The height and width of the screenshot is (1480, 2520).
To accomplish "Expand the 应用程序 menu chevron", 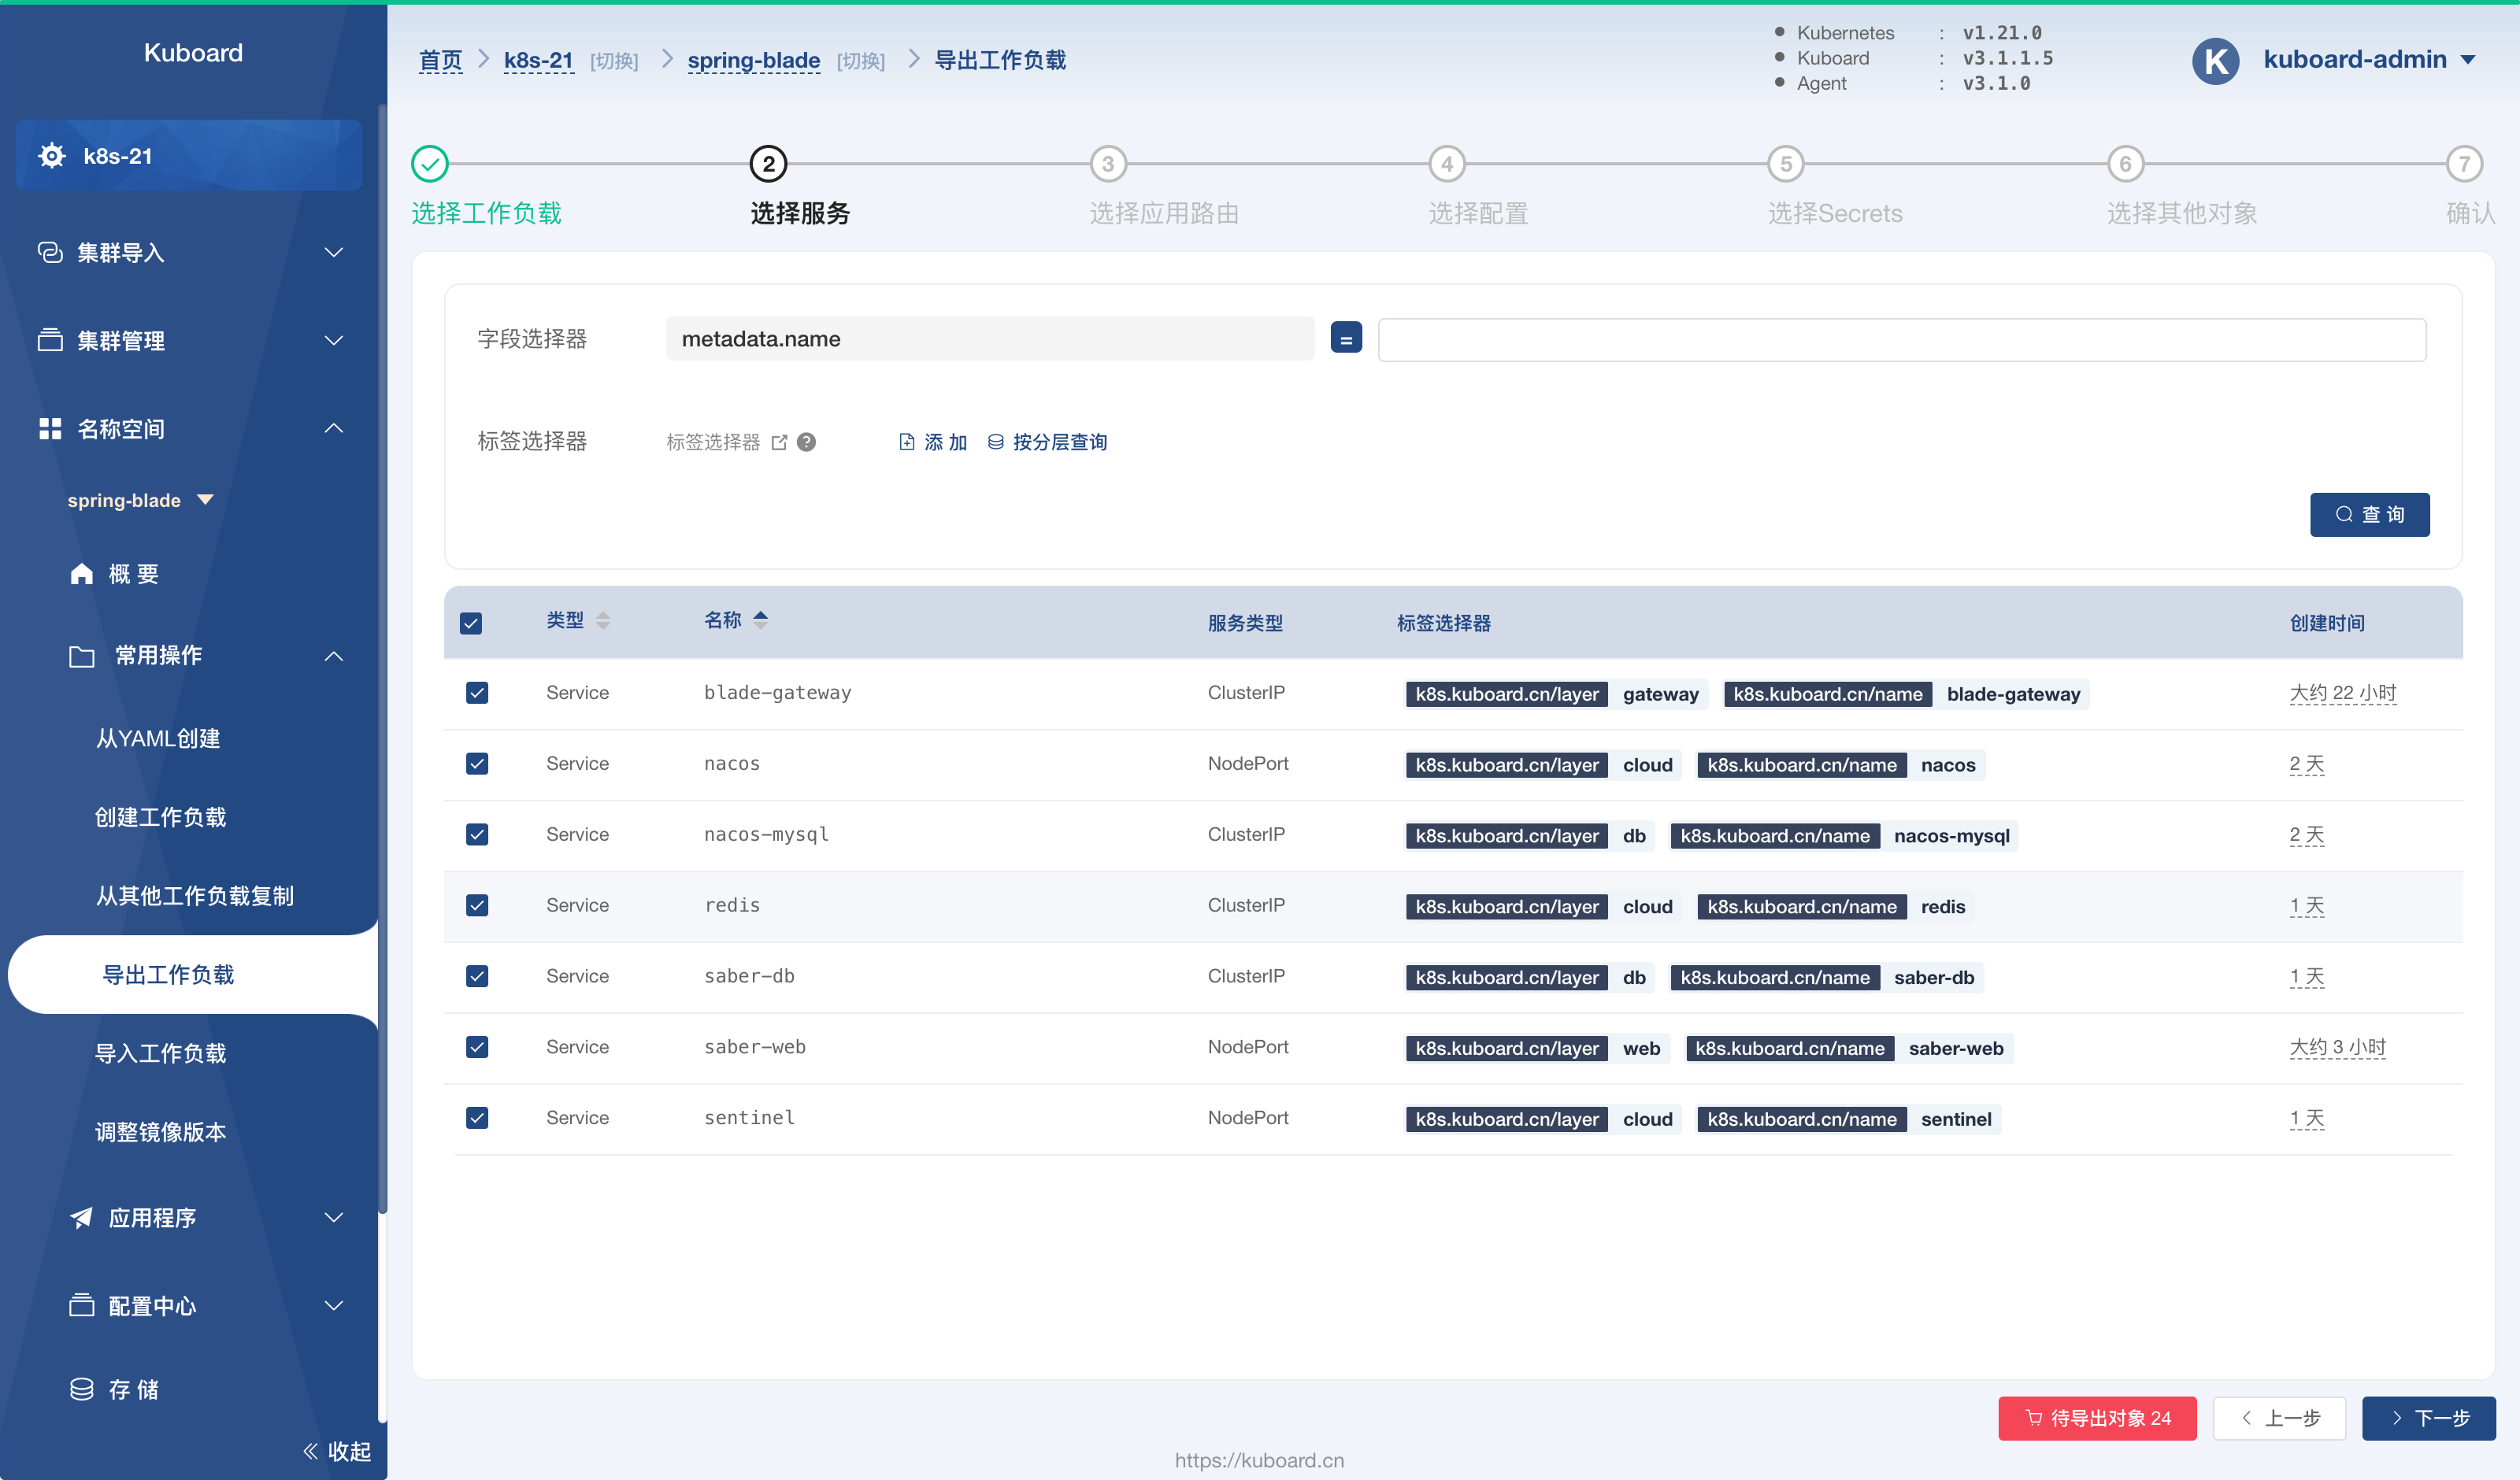I will [334, 1218].
